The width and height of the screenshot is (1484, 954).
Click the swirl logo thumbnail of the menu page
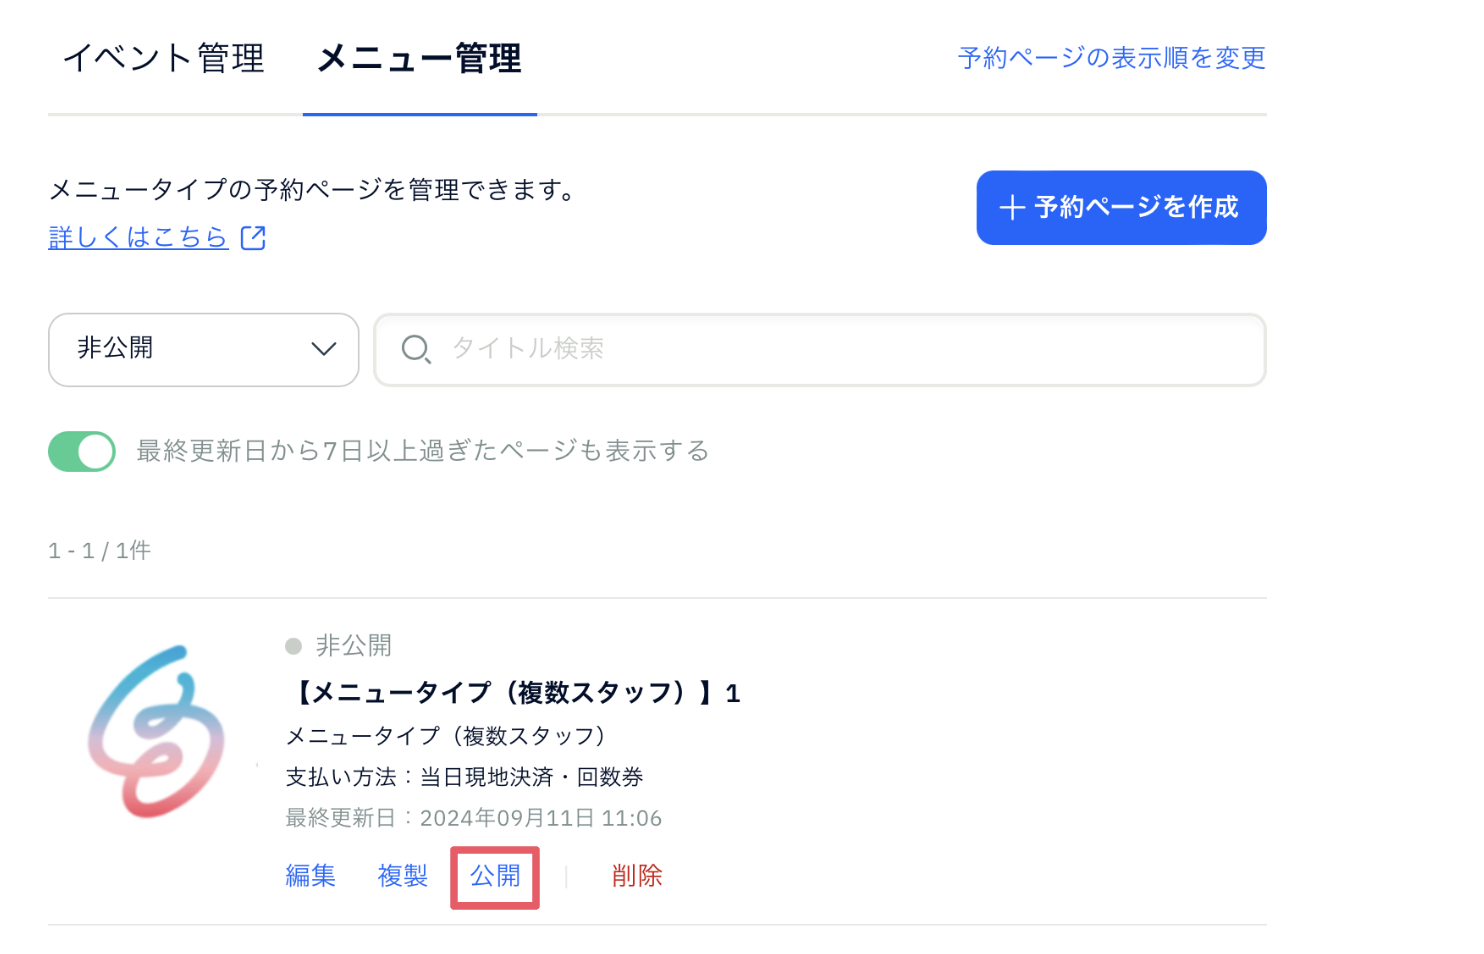pos(156,732)
